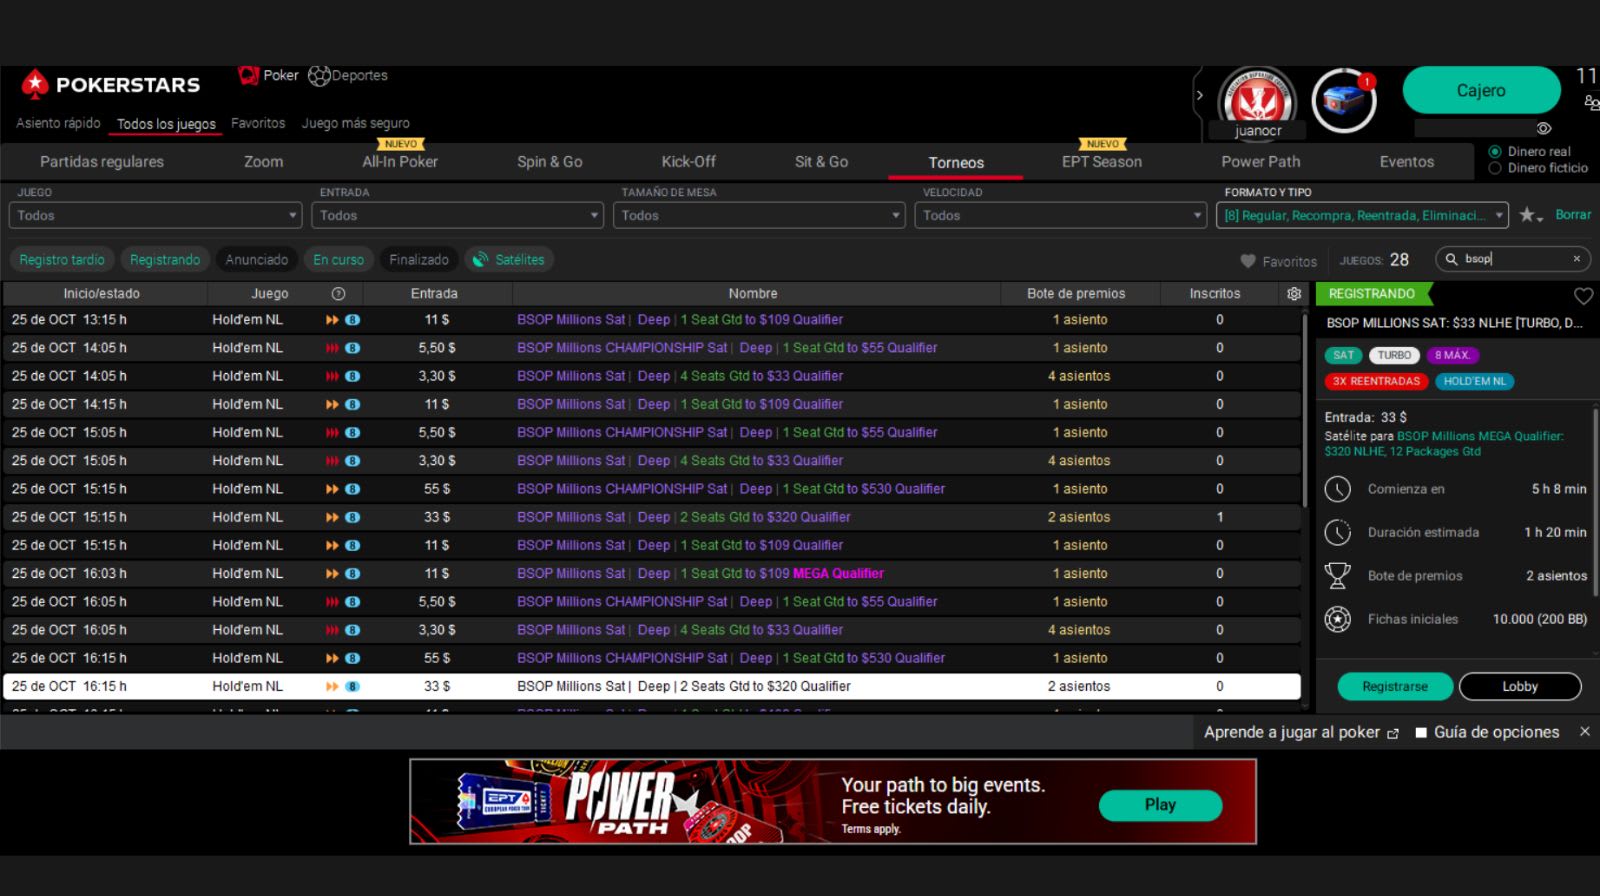Switch to the EPT Season tab
This screenshot has height=896, width=1600.
1102,162
